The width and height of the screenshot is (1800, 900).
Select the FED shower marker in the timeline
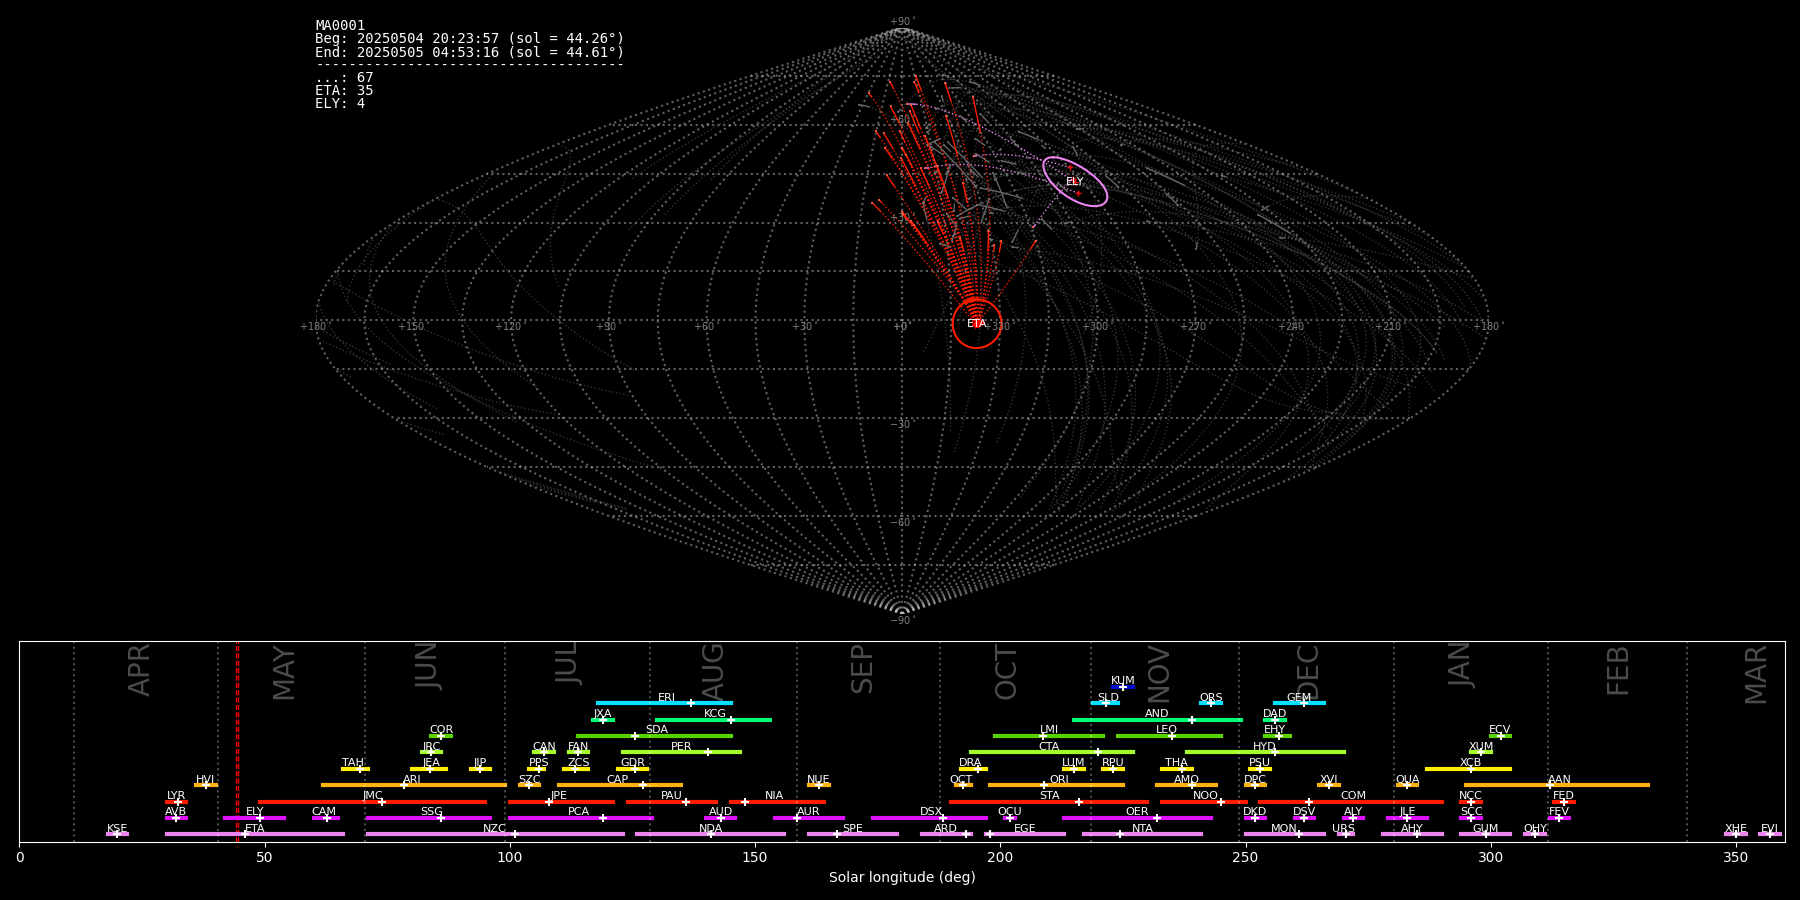coord(1563,801)
